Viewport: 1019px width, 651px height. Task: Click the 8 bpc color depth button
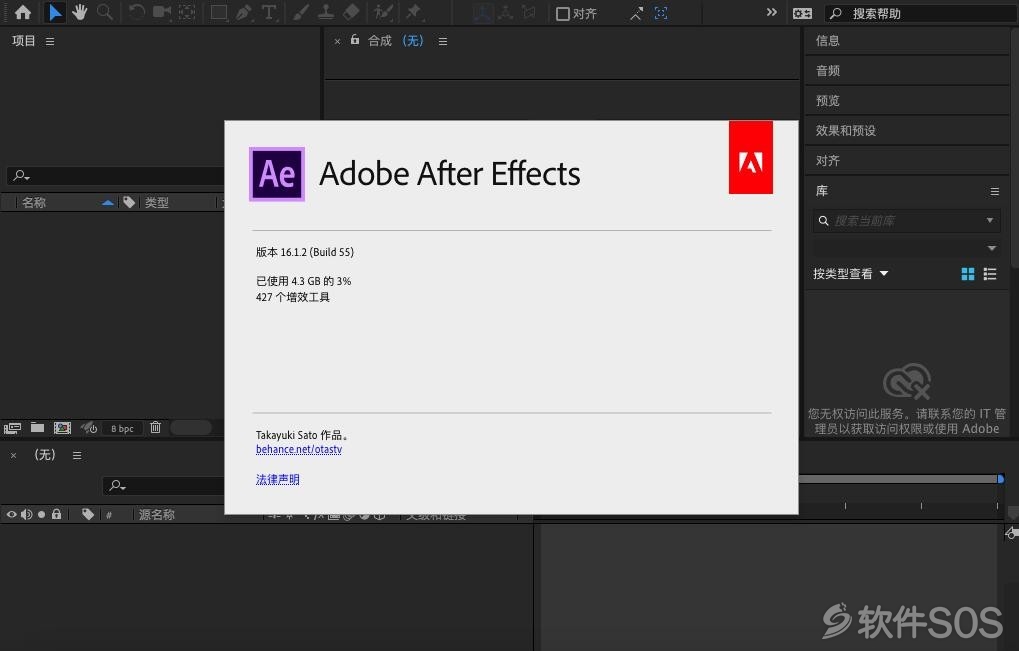[122, 428]
